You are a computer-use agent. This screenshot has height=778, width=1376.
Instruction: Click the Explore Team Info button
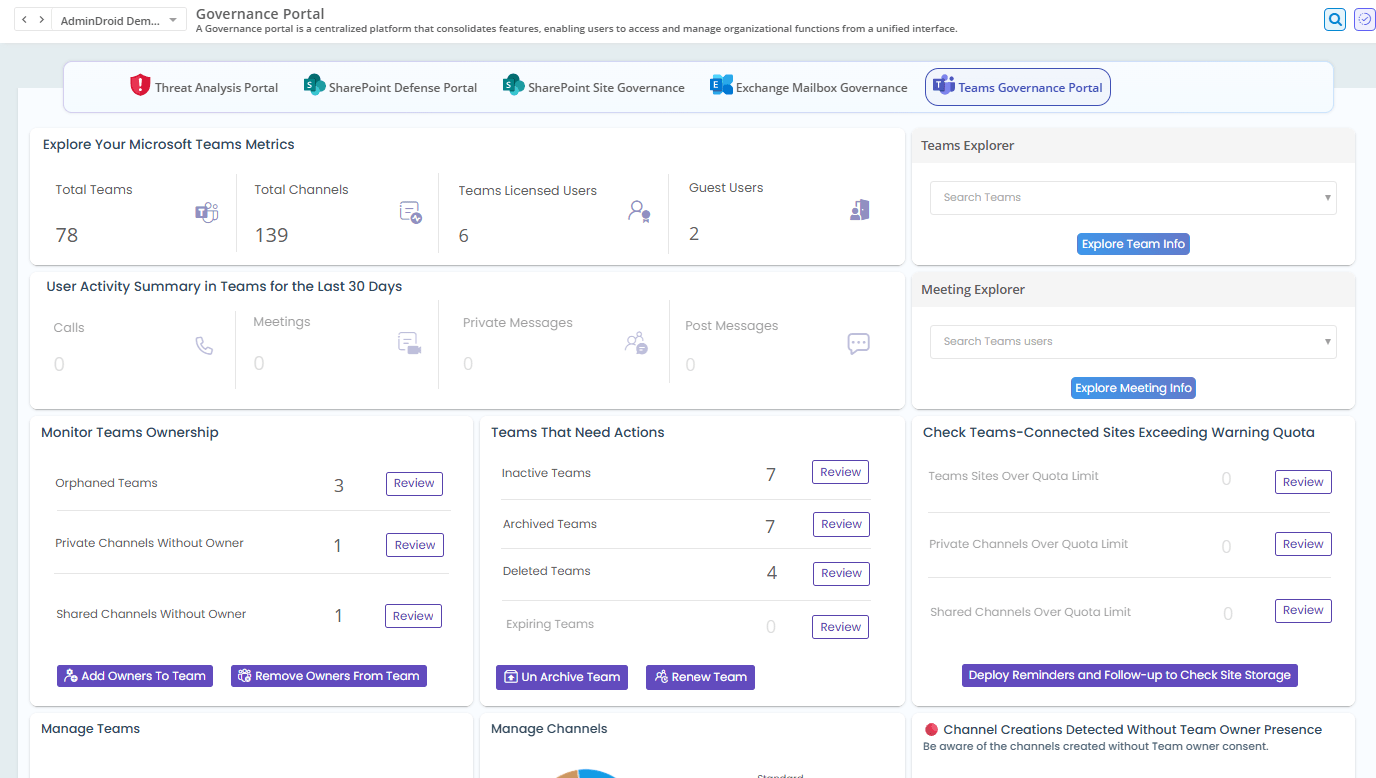[1133, 244]
